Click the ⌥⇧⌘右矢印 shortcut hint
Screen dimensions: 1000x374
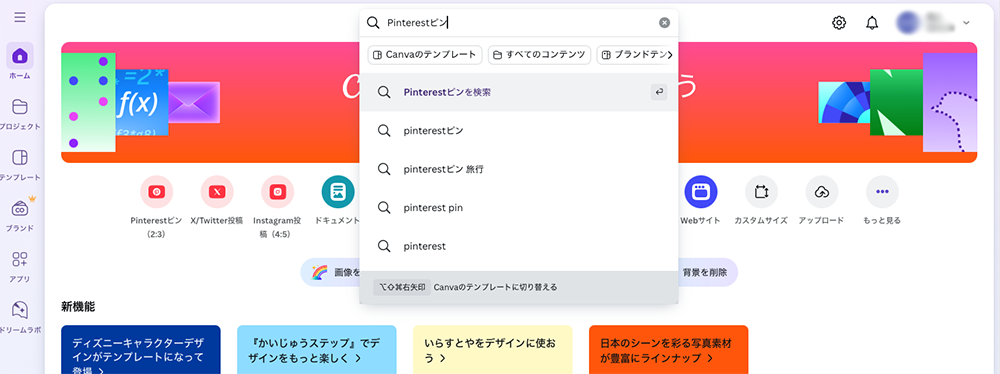(x=402, y=287)
